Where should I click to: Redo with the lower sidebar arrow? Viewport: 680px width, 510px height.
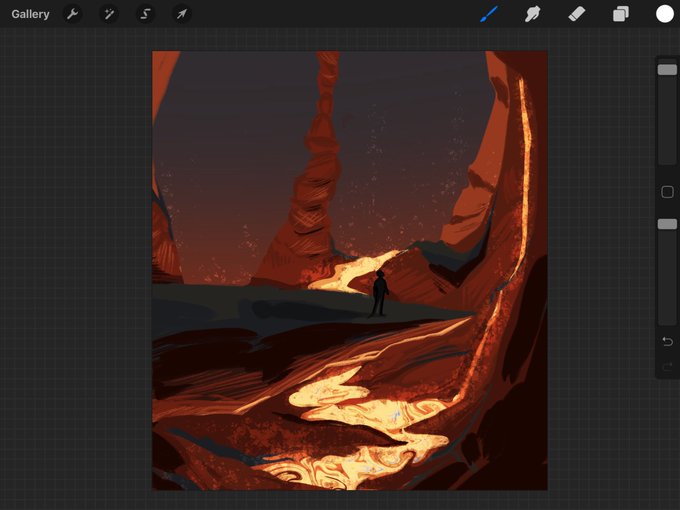[x=667, y=367]
